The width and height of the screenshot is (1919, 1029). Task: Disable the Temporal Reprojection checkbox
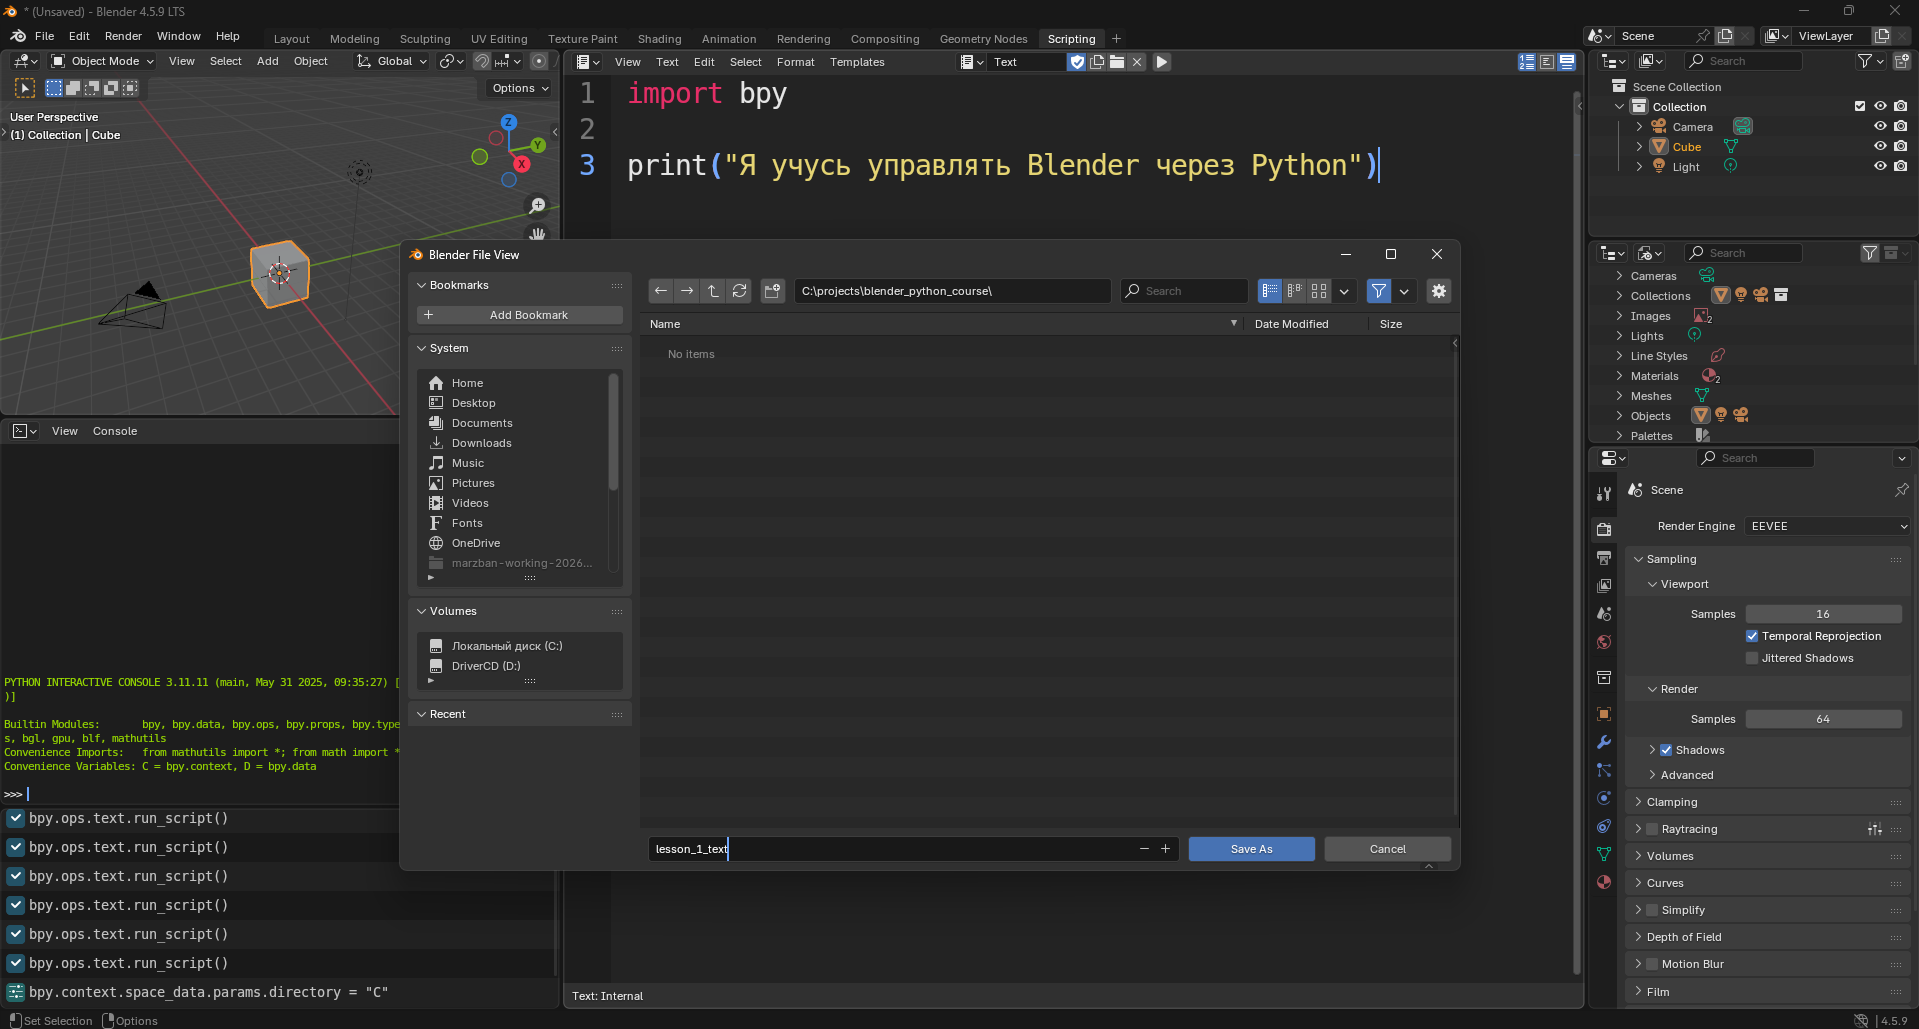[1752, 636]
